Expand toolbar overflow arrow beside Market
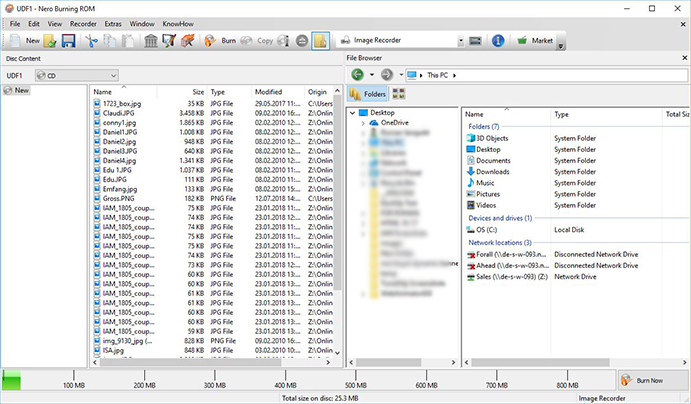Image resolution: width=691 pixels, height=404 pixels. point(561,46)
